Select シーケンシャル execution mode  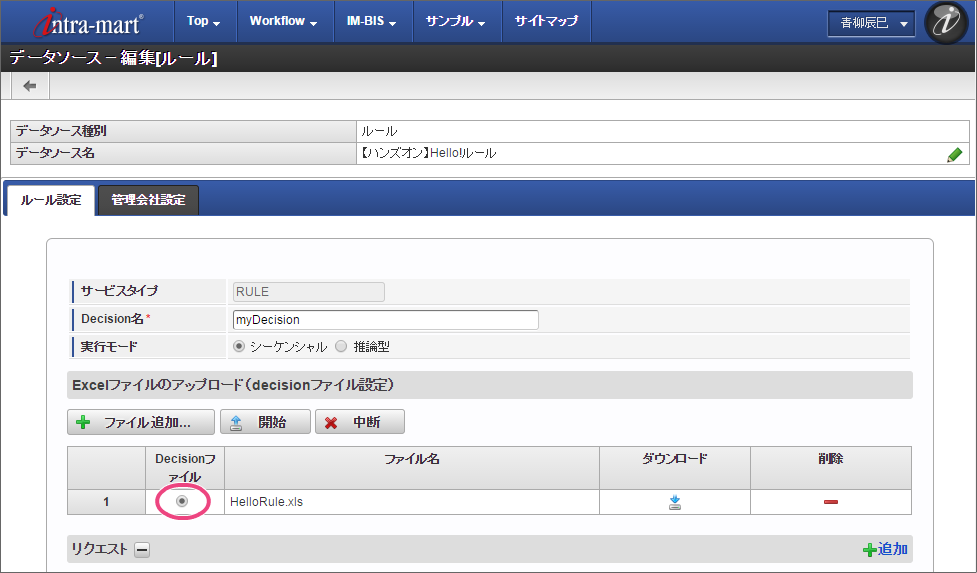[x=239, y=346]
